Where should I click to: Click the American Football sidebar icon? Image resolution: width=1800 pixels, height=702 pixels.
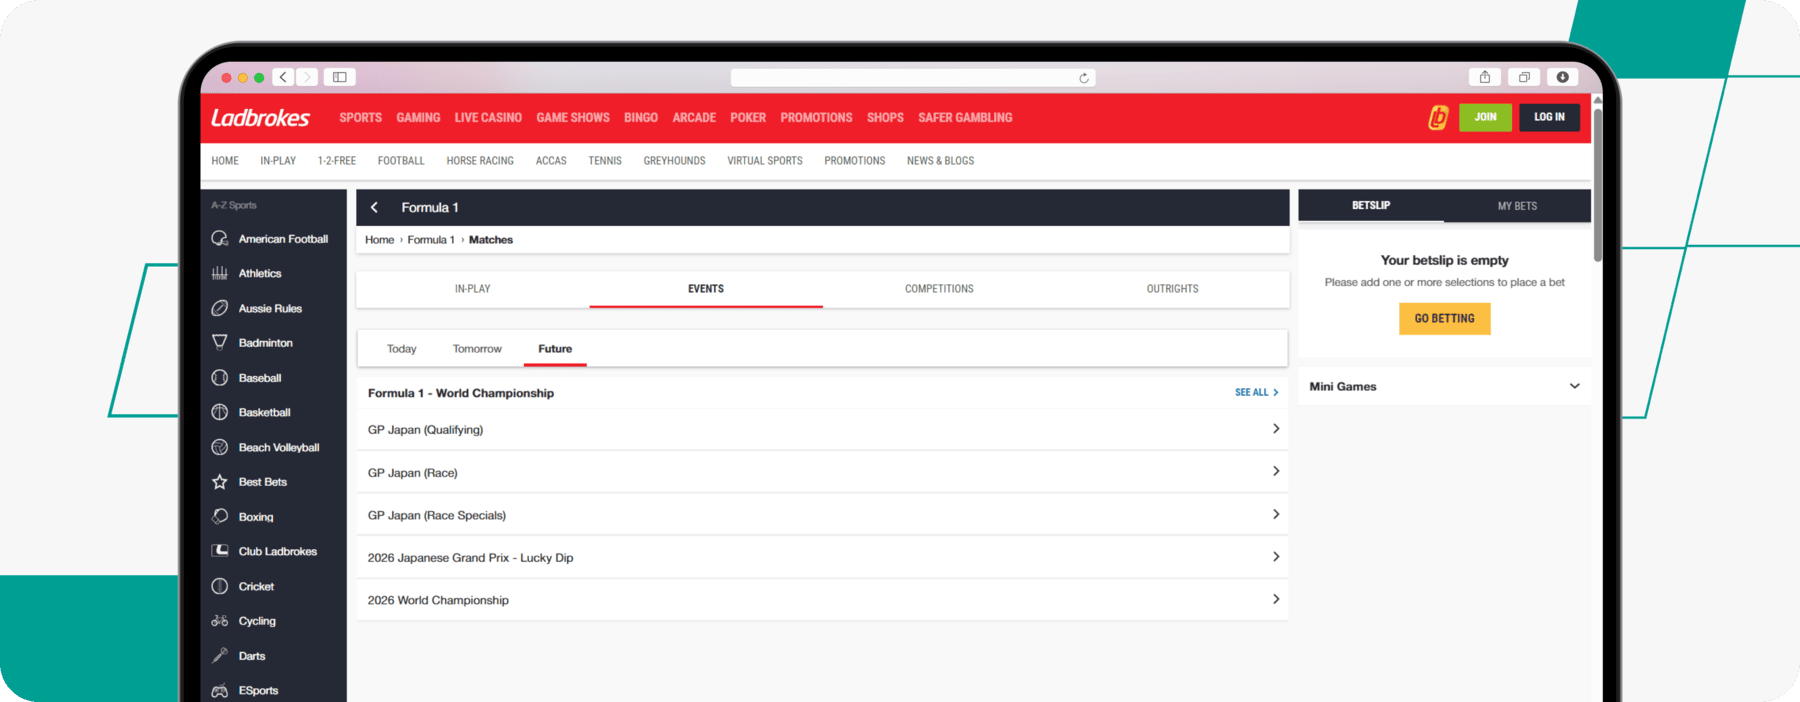point(220,239)
